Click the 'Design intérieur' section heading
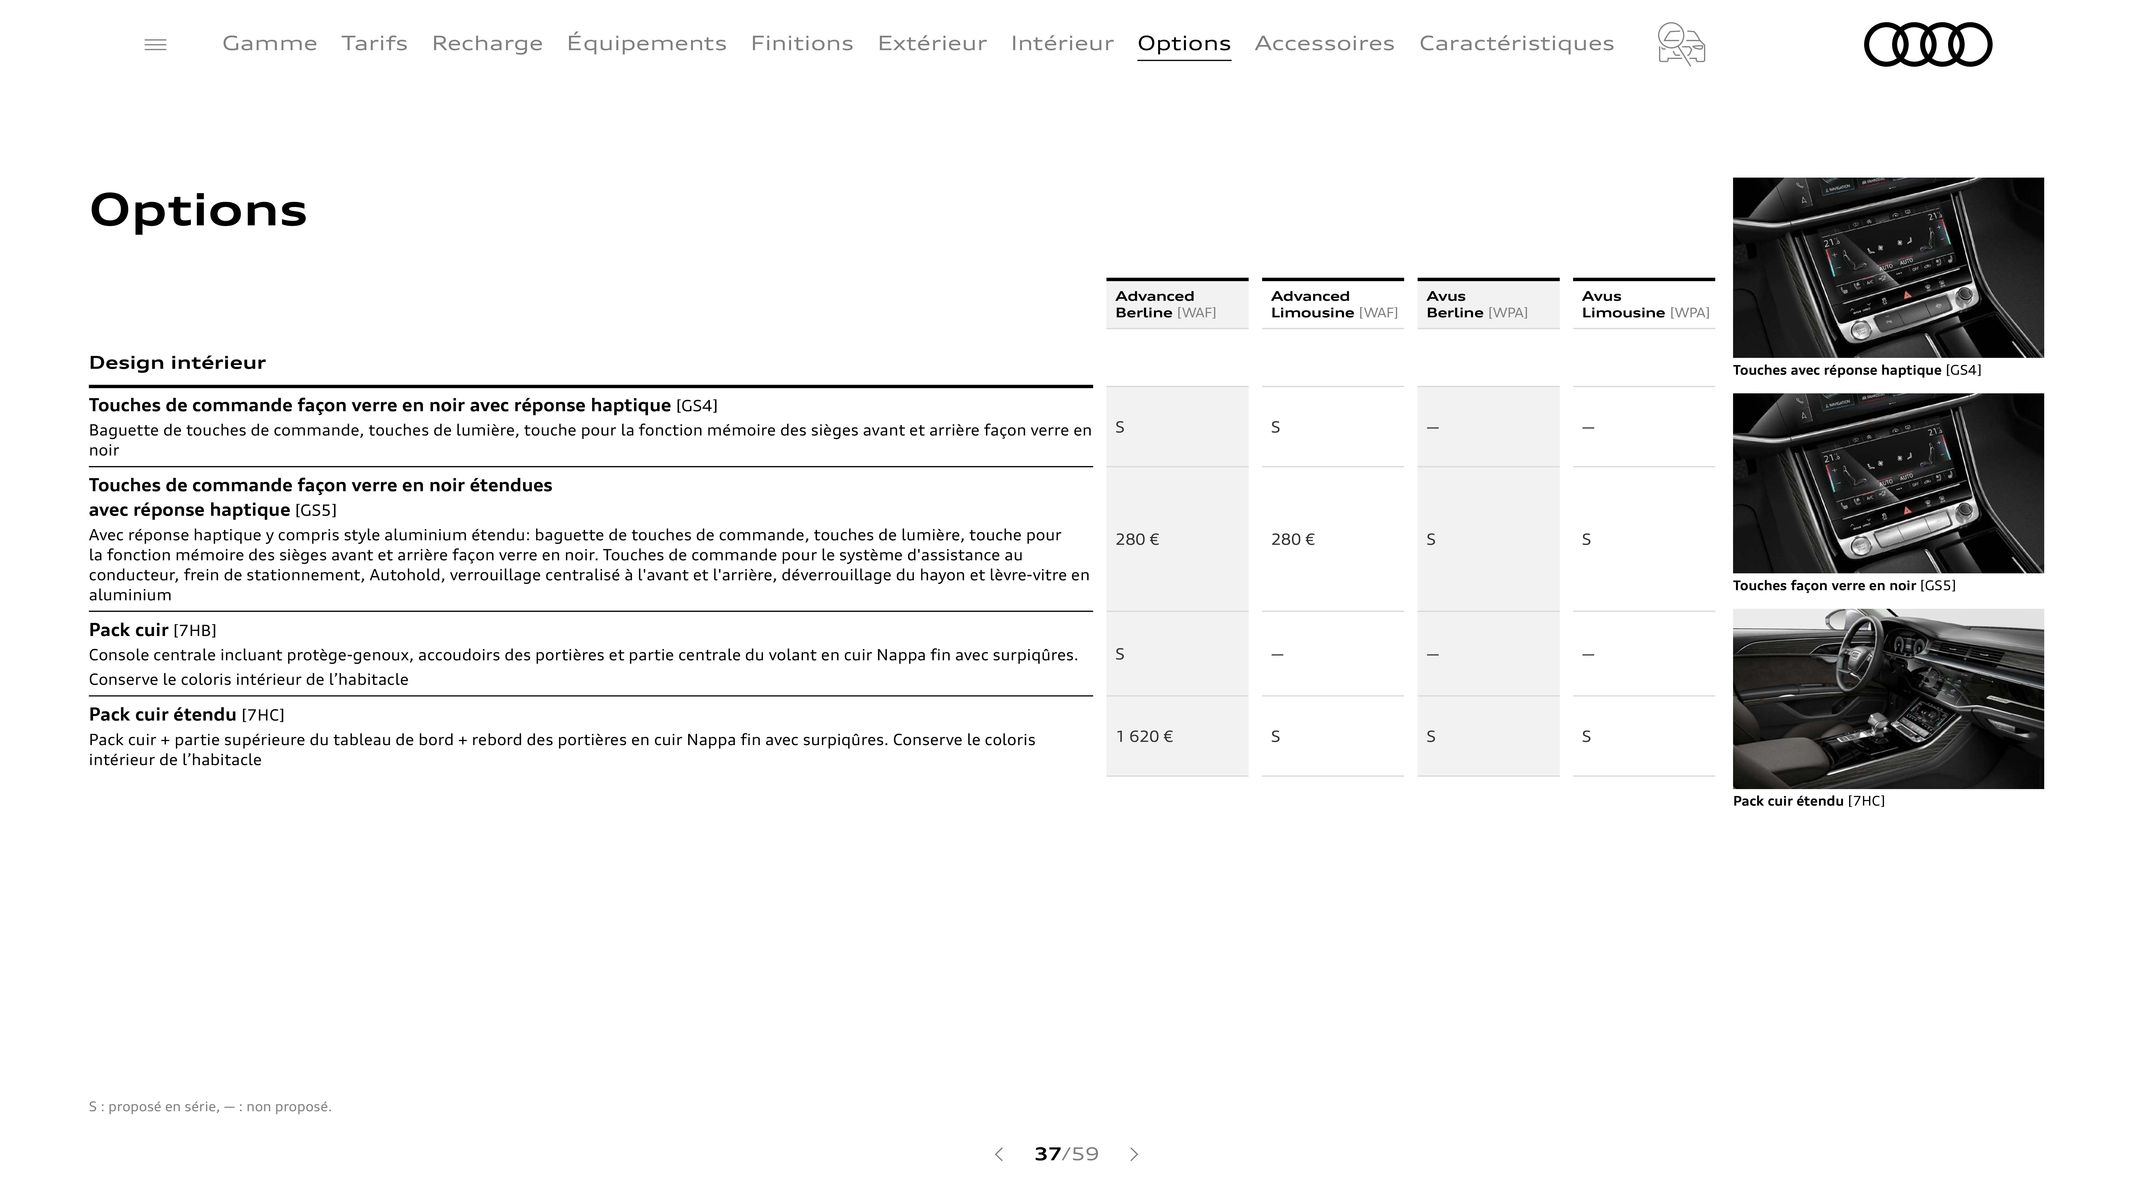 click(x=177, y=362)
